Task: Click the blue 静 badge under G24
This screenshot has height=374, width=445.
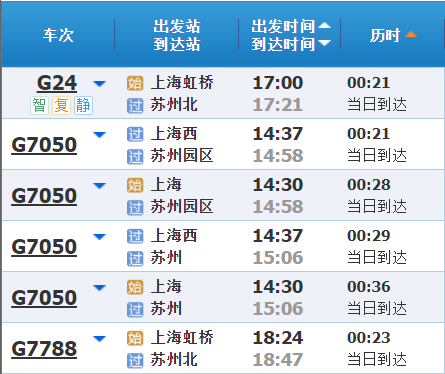Action: 83,105
